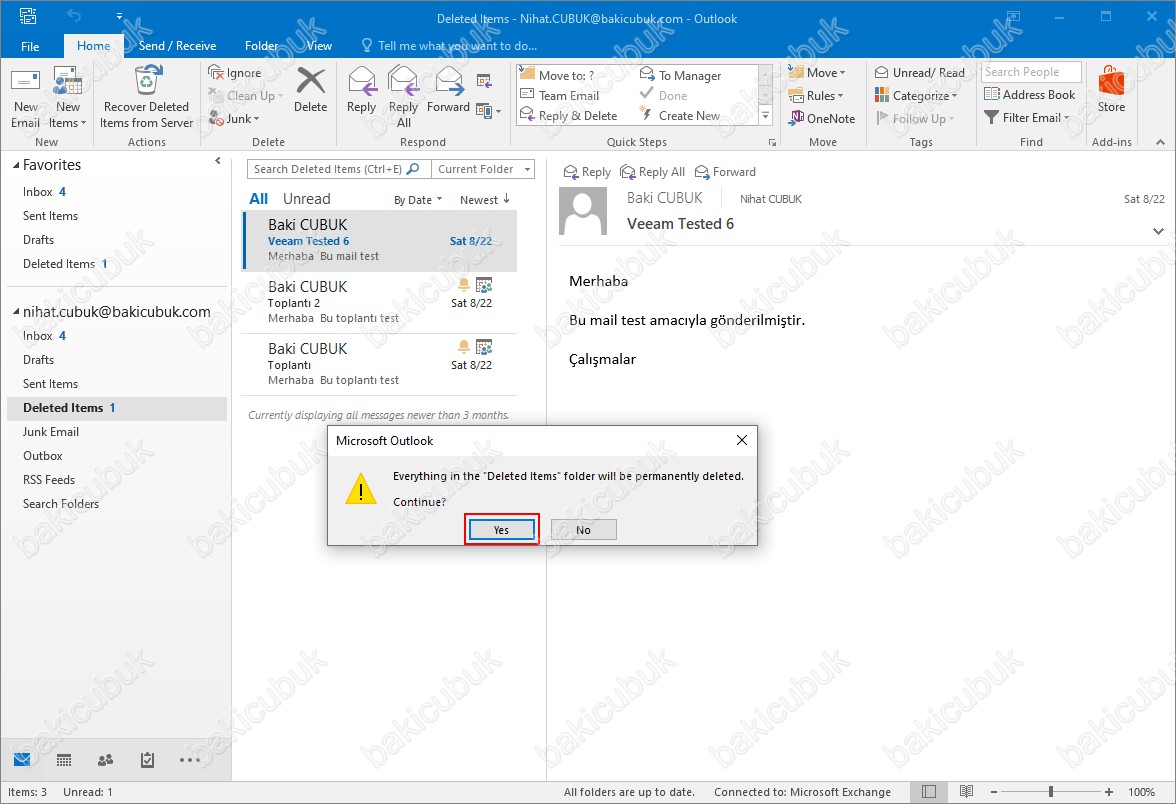Select the Reply & Delete quick step
This screenshot has height=804, width=1176.
(x=568, y=116)
